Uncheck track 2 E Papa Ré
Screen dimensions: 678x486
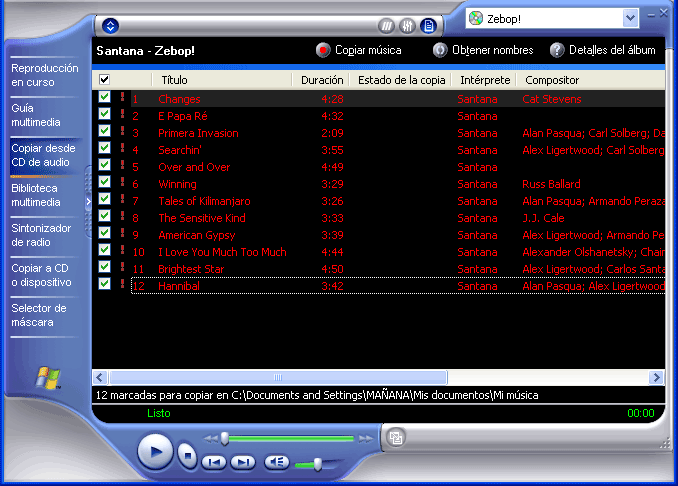(x=104, y=114)
